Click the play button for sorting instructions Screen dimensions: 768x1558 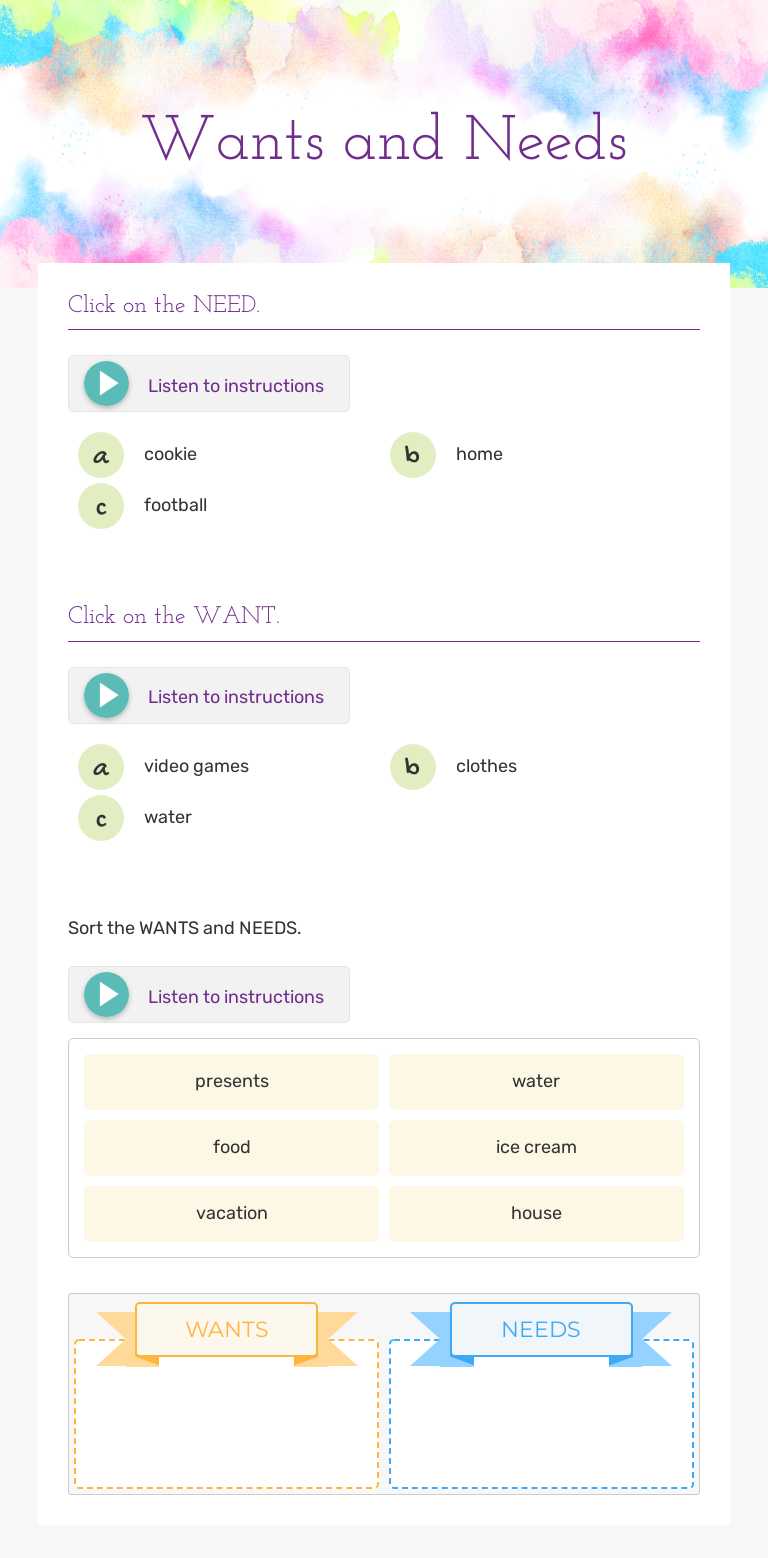[x=106, y=994]
